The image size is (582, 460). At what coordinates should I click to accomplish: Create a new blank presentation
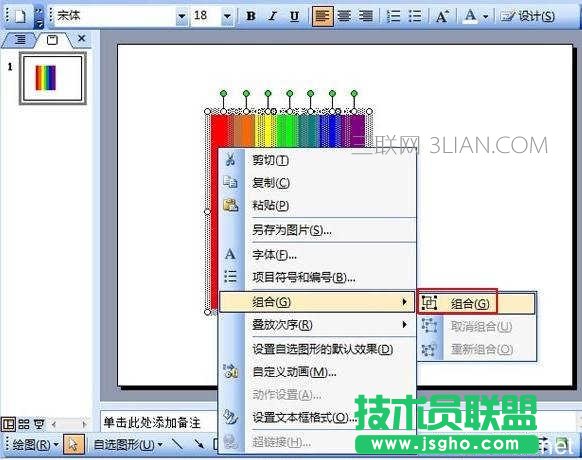19,16
